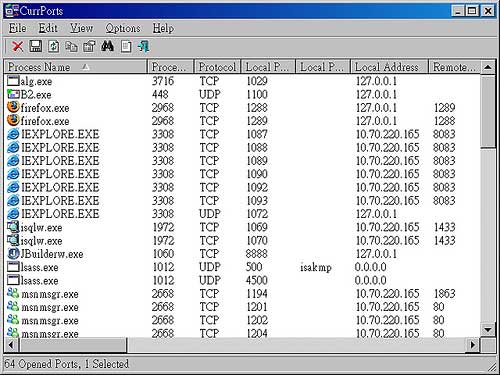Sort by the Remote column header

point(454,67)
